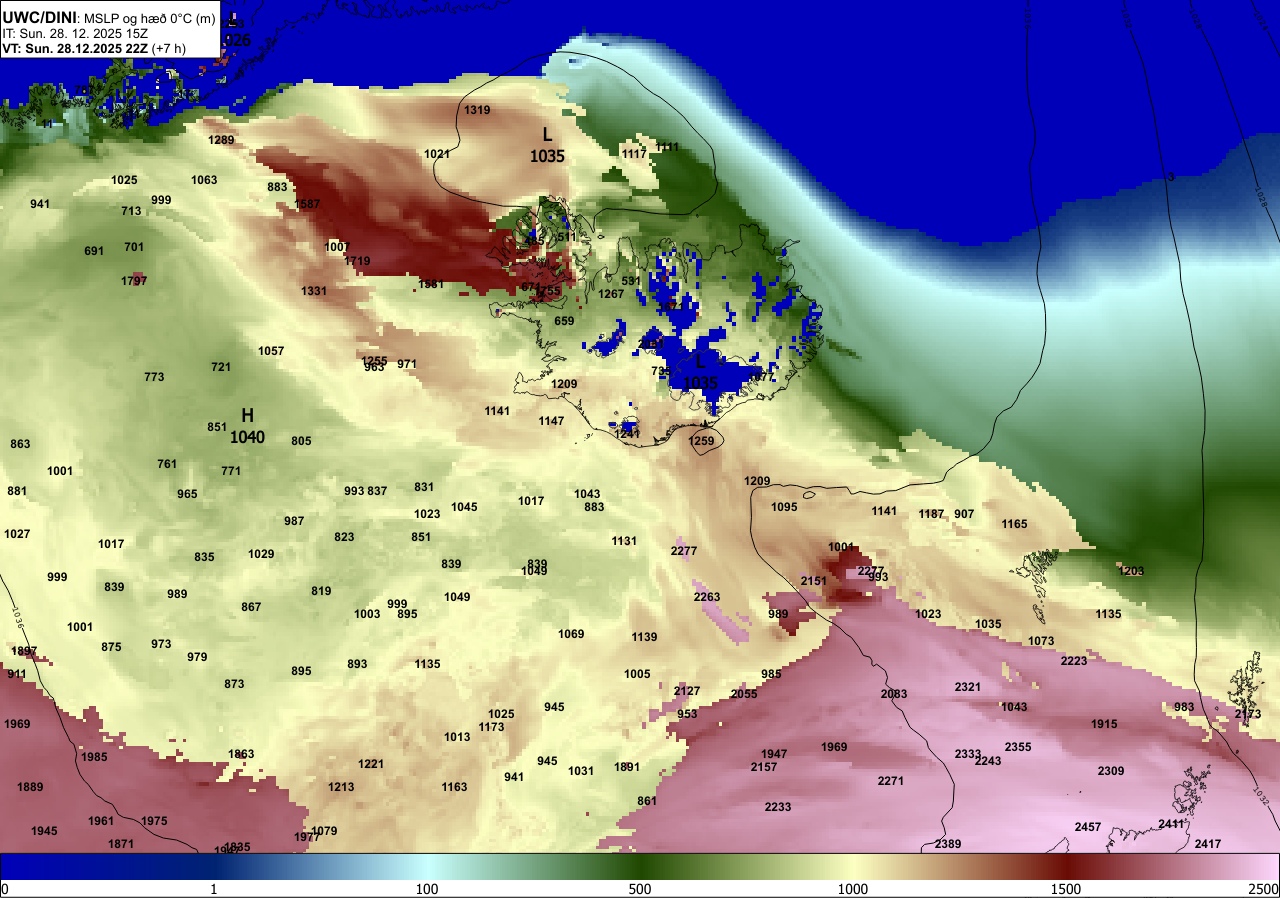Click the height value 1163
Screen dimensions: 1280x898
454,787
